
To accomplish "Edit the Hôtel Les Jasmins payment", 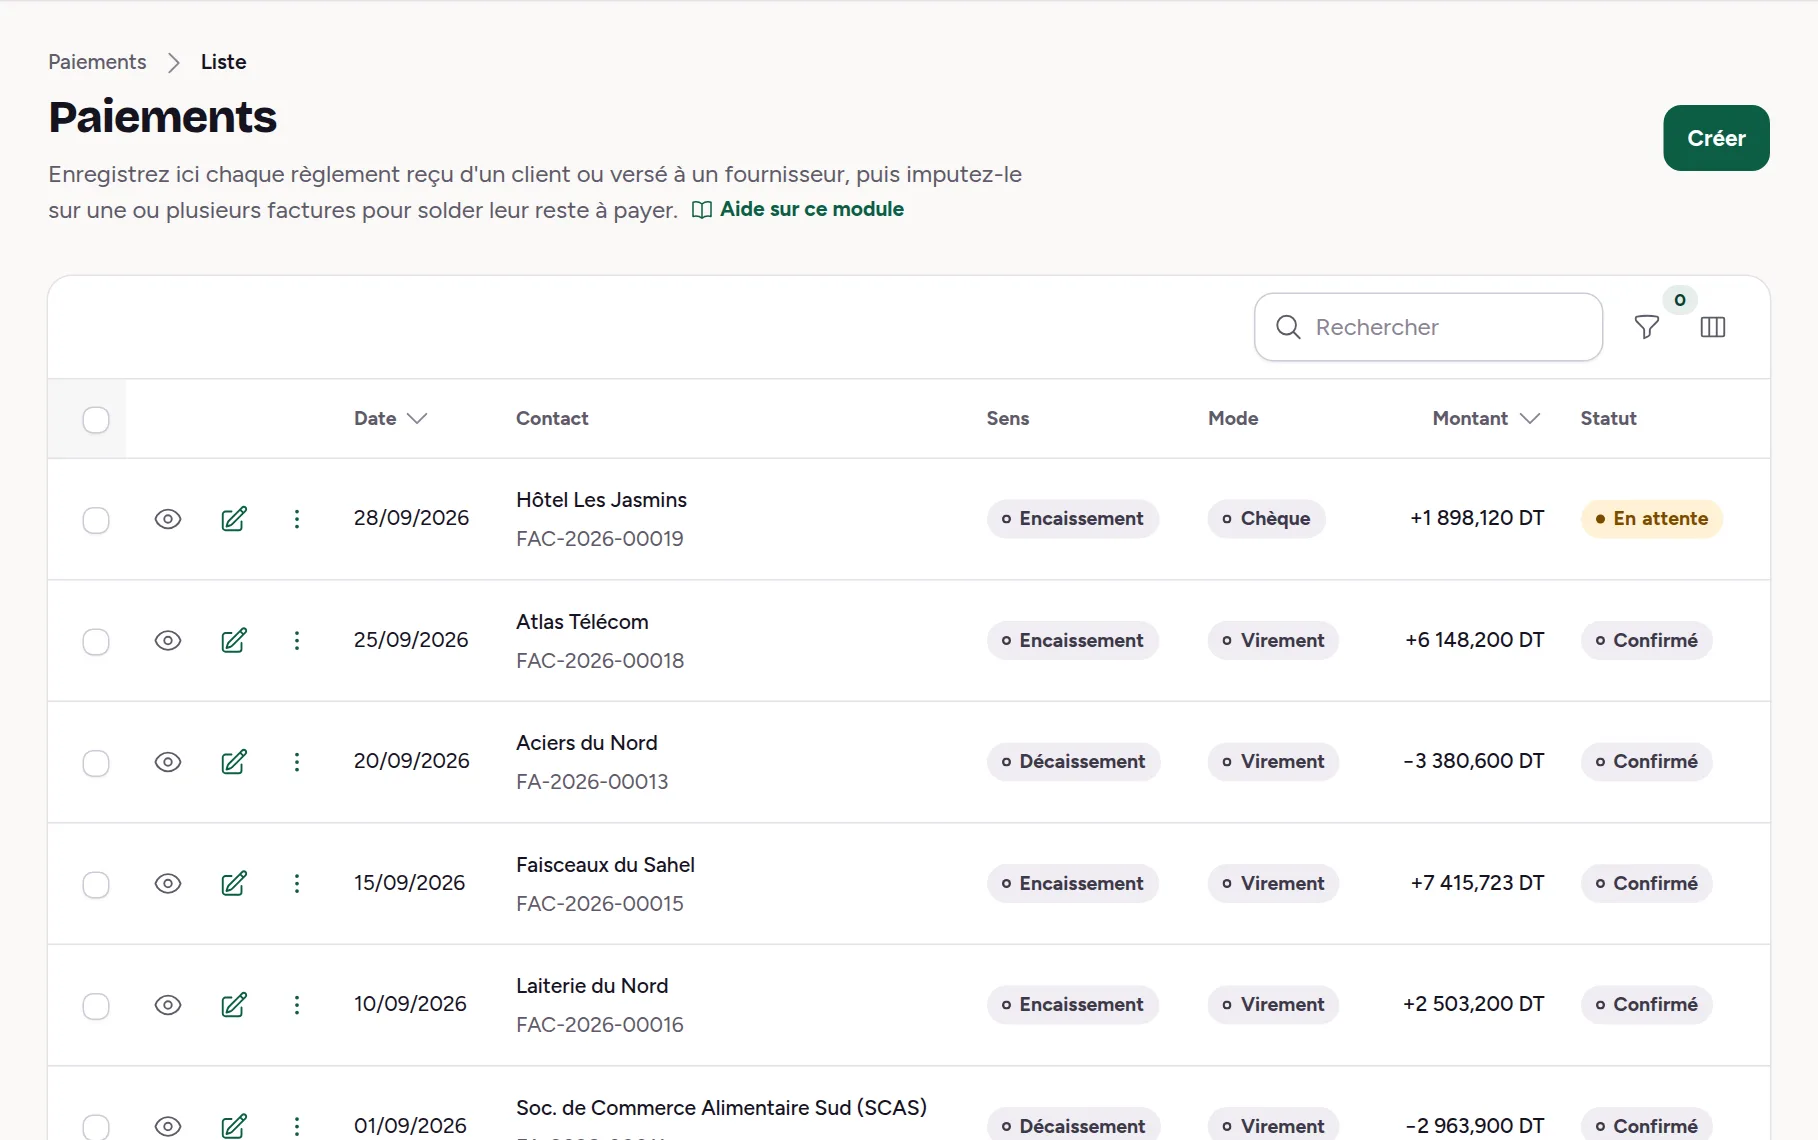I will pos(234,519).
